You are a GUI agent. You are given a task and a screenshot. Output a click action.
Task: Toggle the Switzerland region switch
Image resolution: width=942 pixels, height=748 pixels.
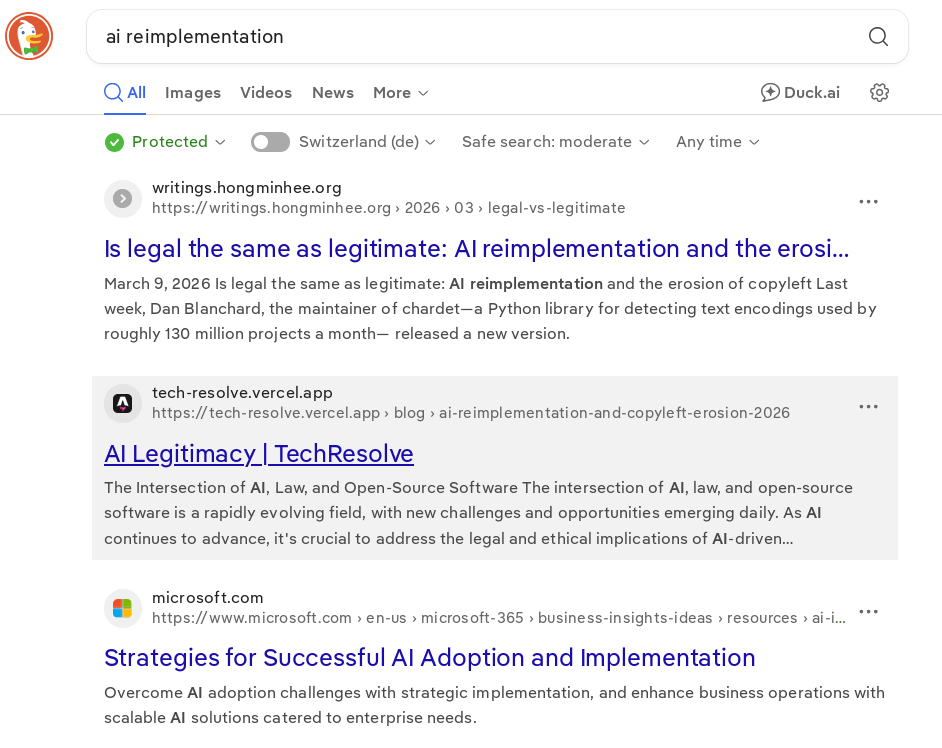(270, 142)
